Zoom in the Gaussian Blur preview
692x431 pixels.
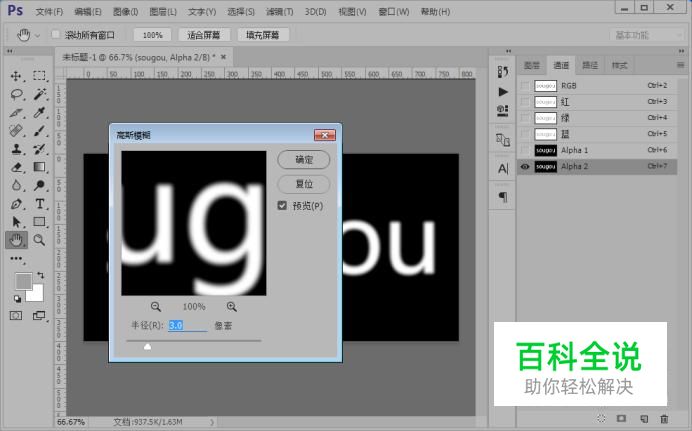pyautogui.click(x=232, y=307)
